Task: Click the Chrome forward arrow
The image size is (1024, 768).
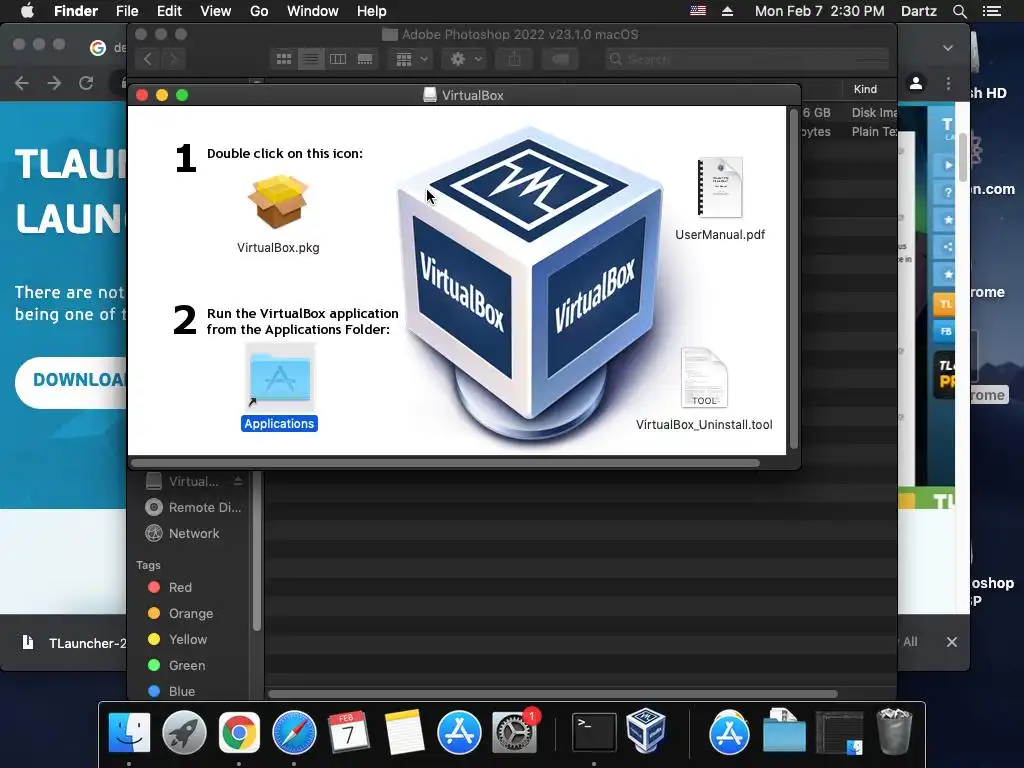Action: click(x=54, y=83)
